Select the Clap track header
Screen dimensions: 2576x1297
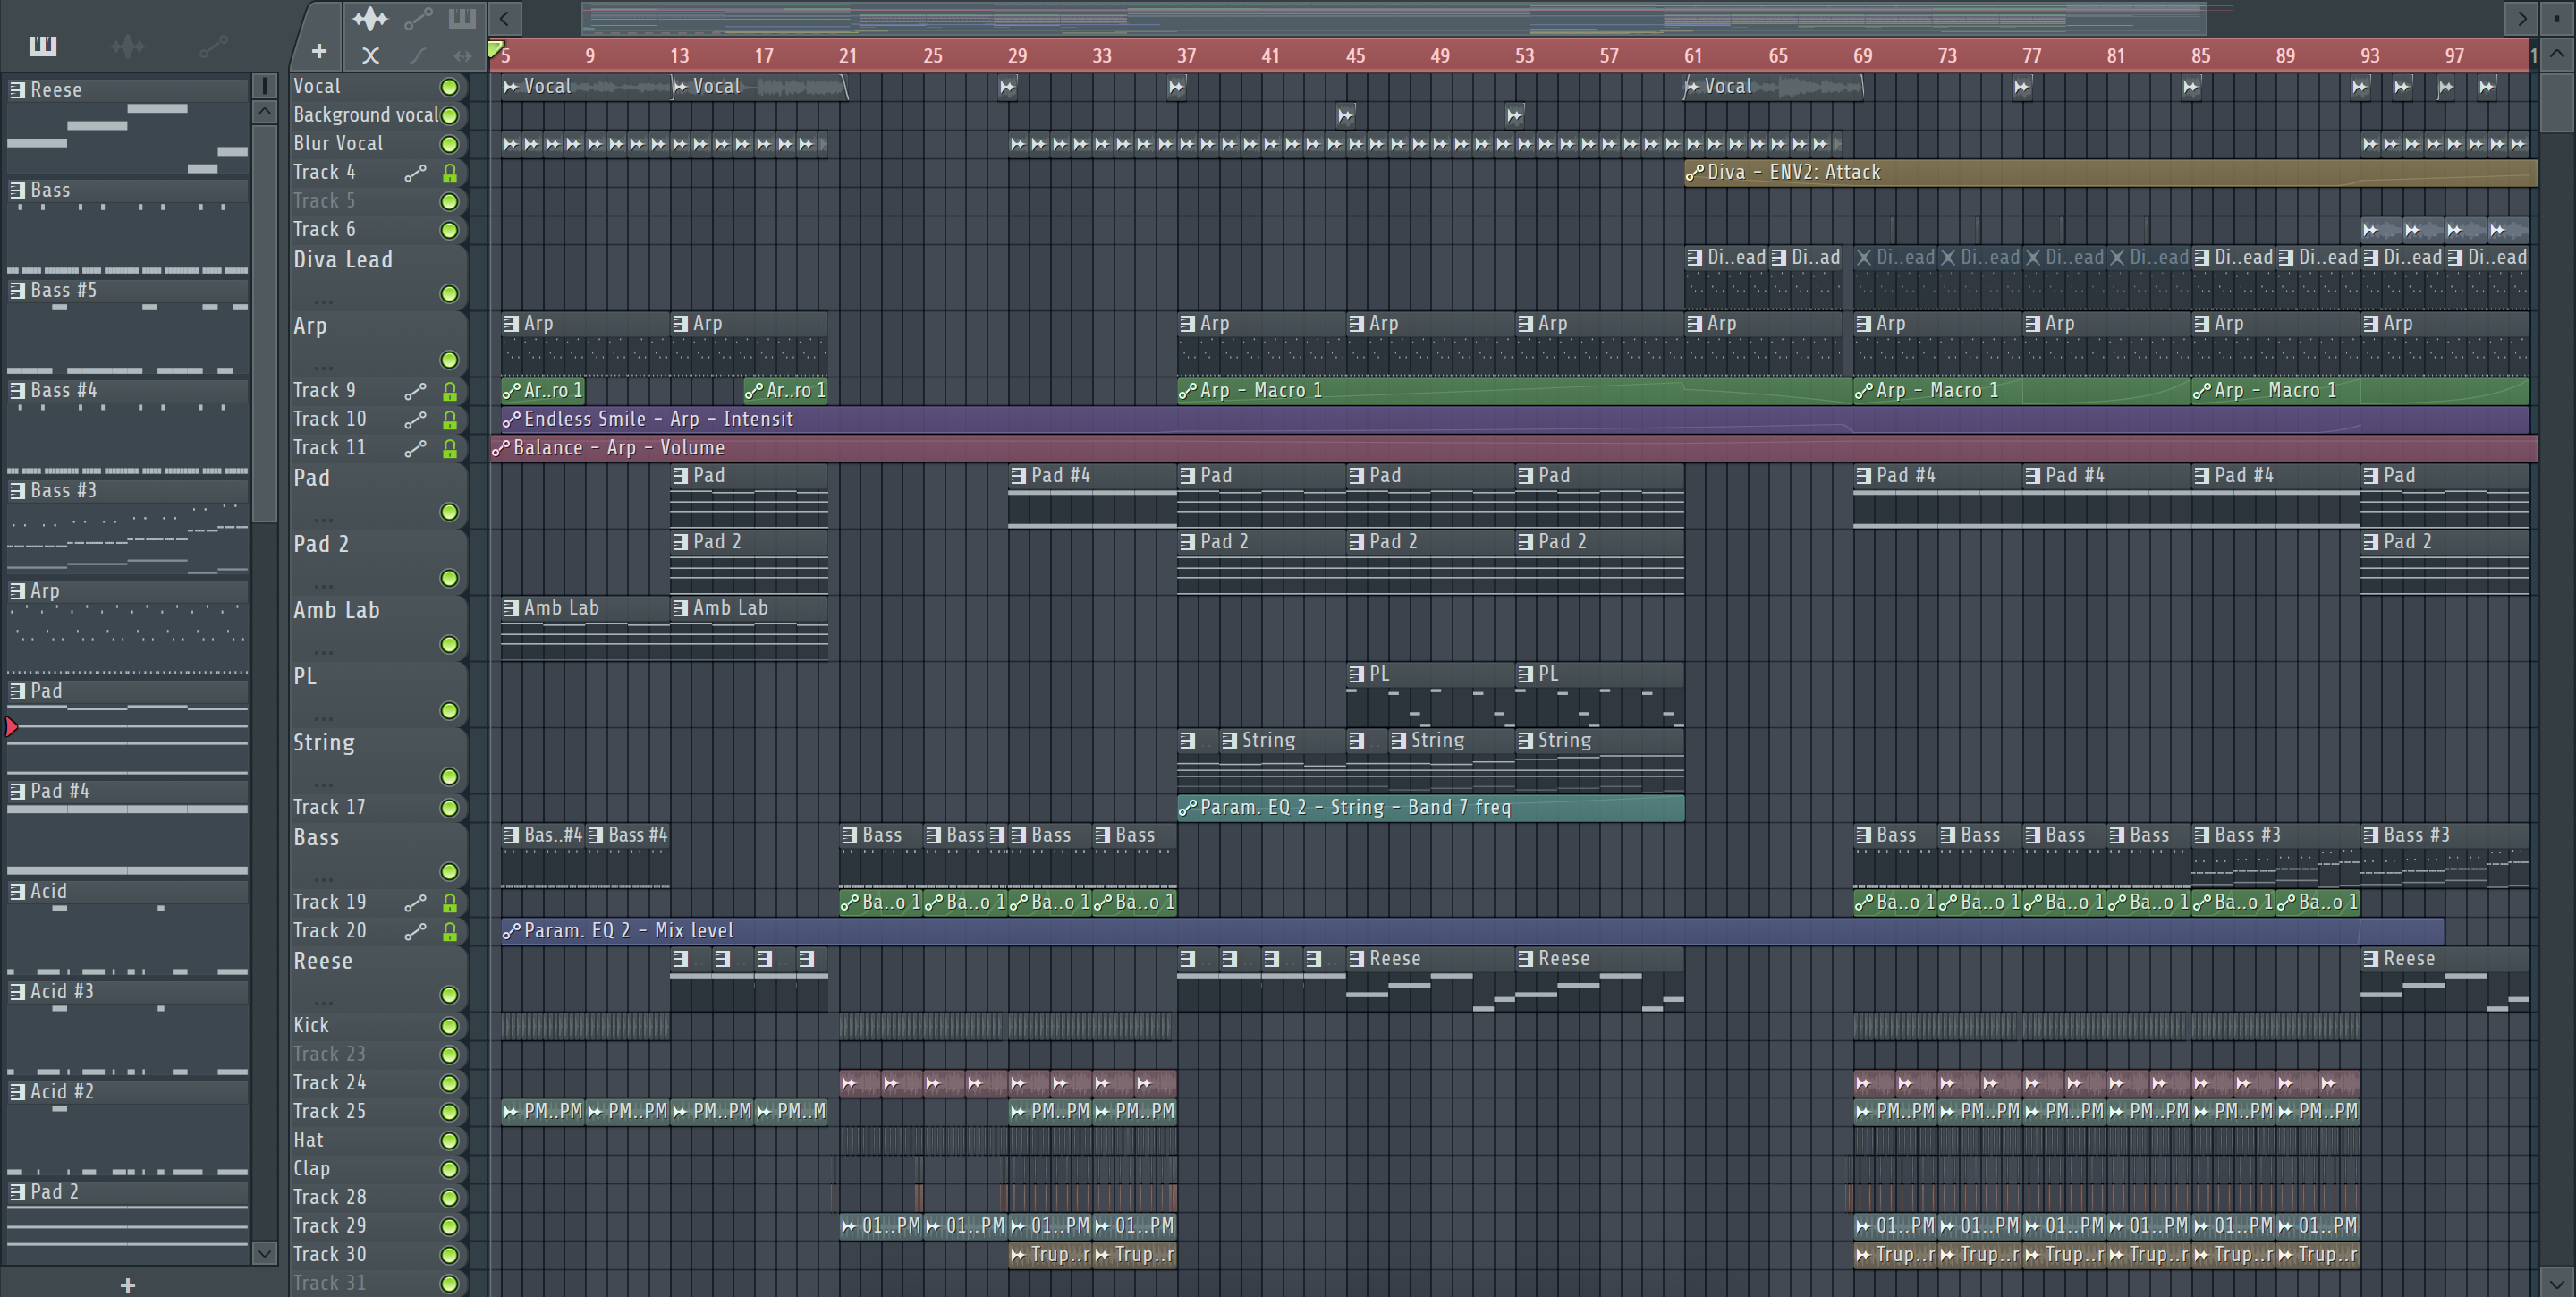pyautogui.click(x=378, y=1169)
